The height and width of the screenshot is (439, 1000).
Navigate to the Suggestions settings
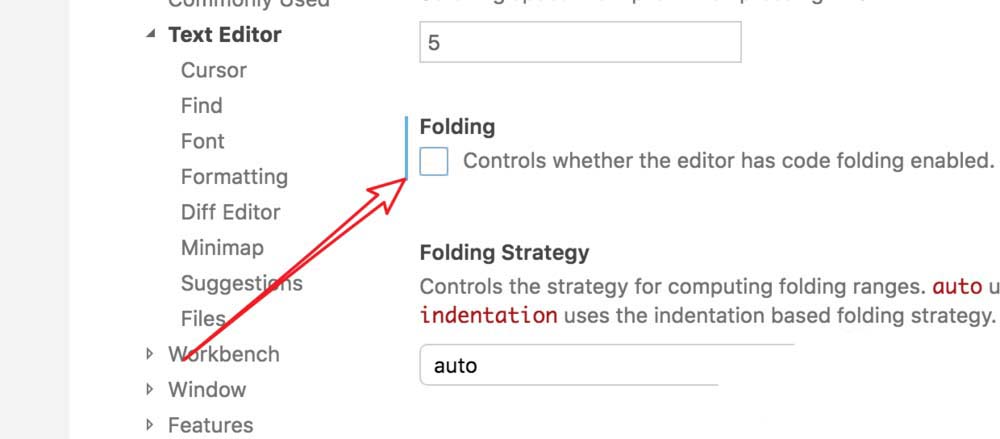pyautogui.click(x=241, y=283)
